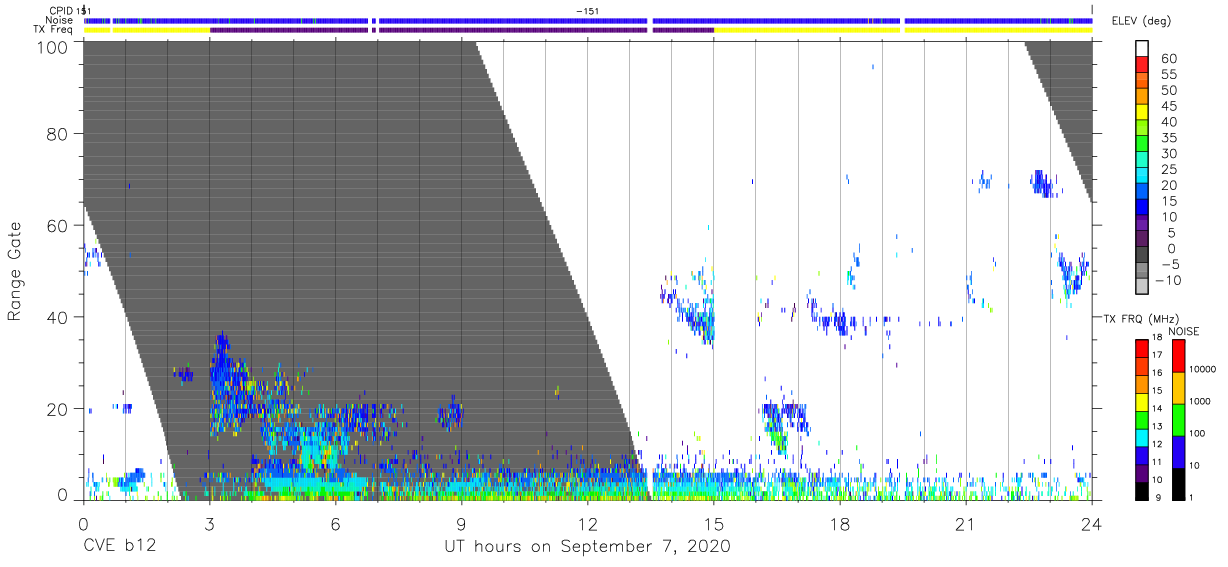Click the '-151' CPID value at top center
Image resolution: width=1228 pixels, height=567 pixels.
click(x=588, y=11)
